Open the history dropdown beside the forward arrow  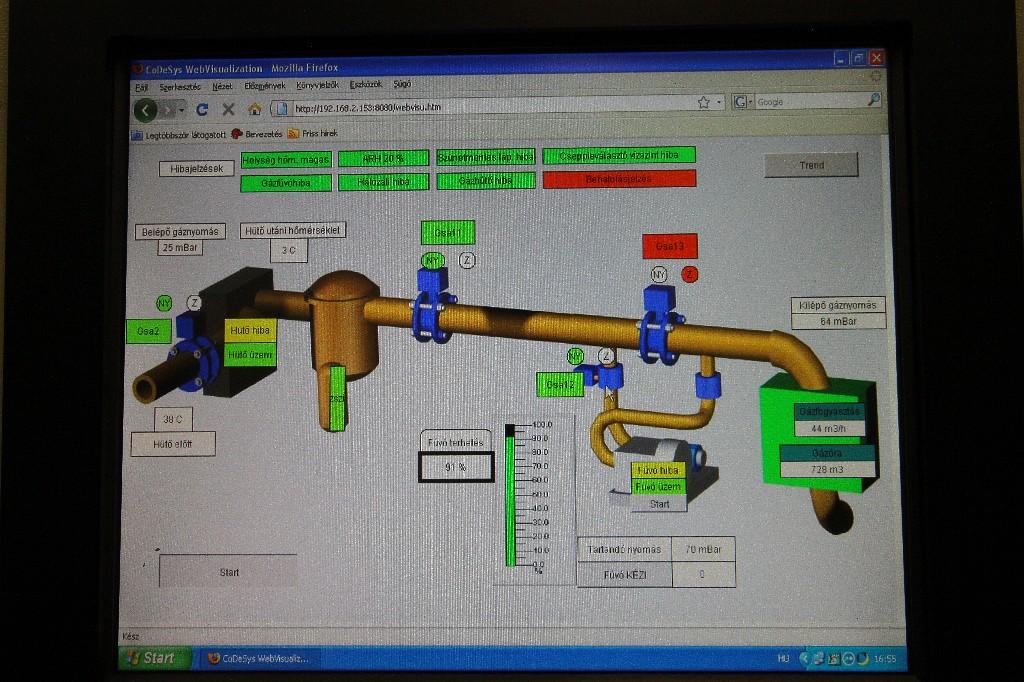[x=182, y=109]
